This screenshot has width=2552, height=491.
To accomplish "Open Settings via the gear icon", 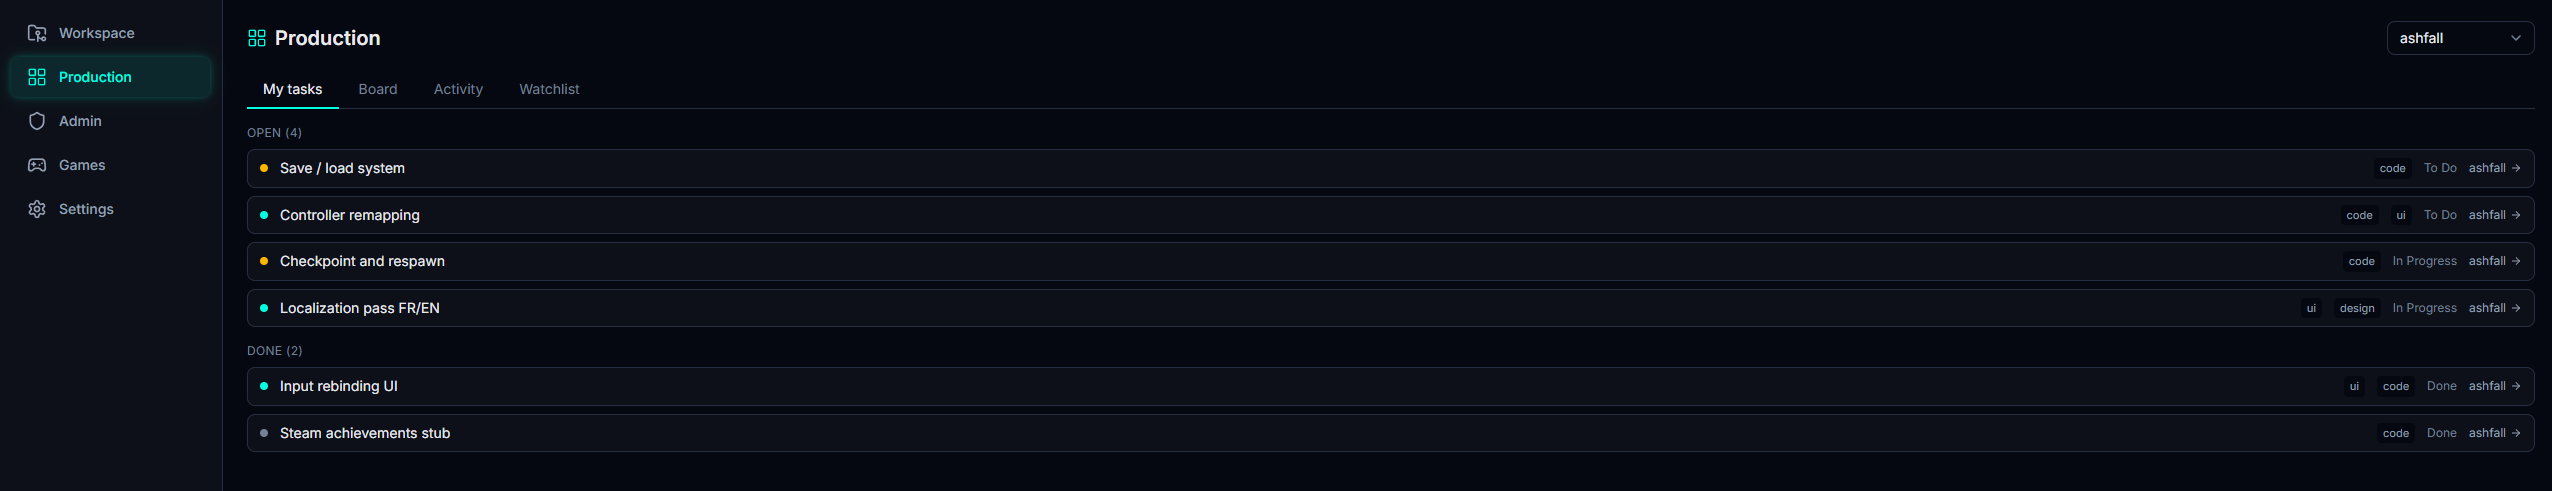I will pyautogui.click(x=37, y=209).
